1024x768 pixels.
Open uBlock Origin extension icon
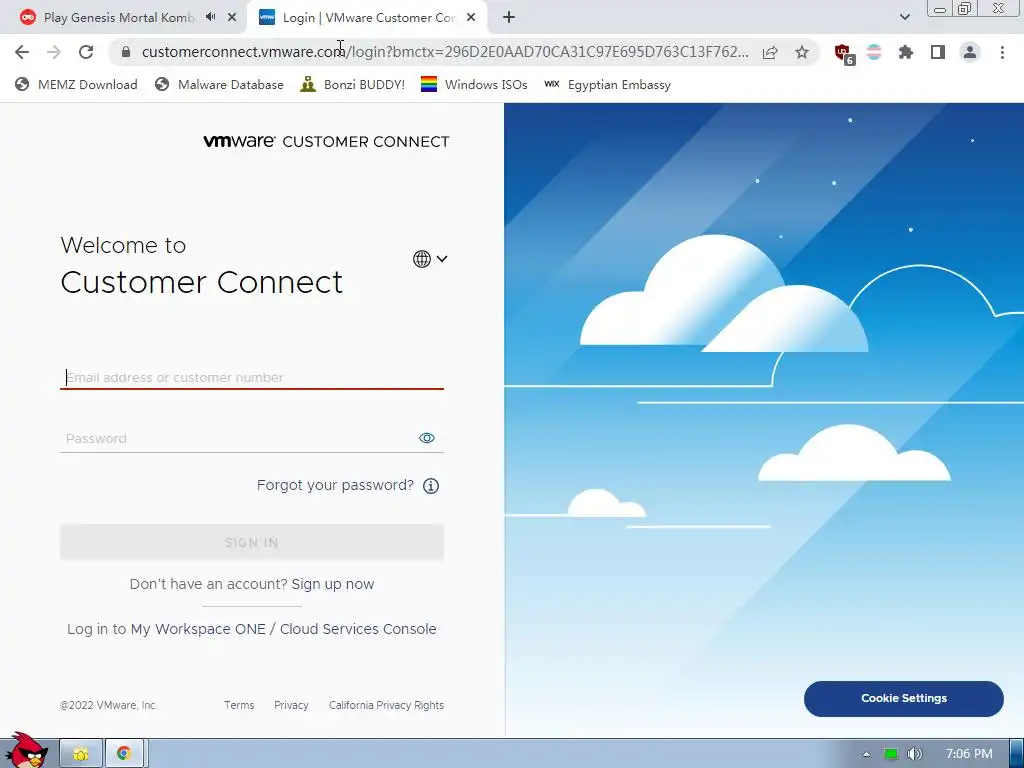point(844,53)
